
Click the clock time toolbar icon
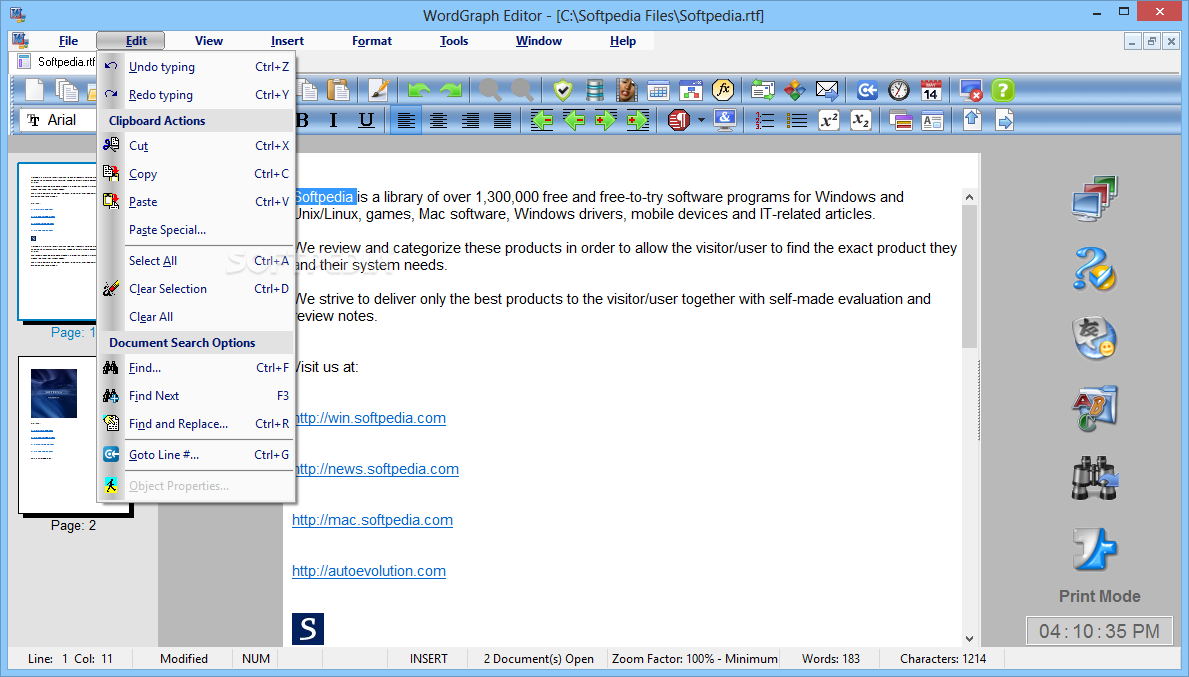click(899, 90)
